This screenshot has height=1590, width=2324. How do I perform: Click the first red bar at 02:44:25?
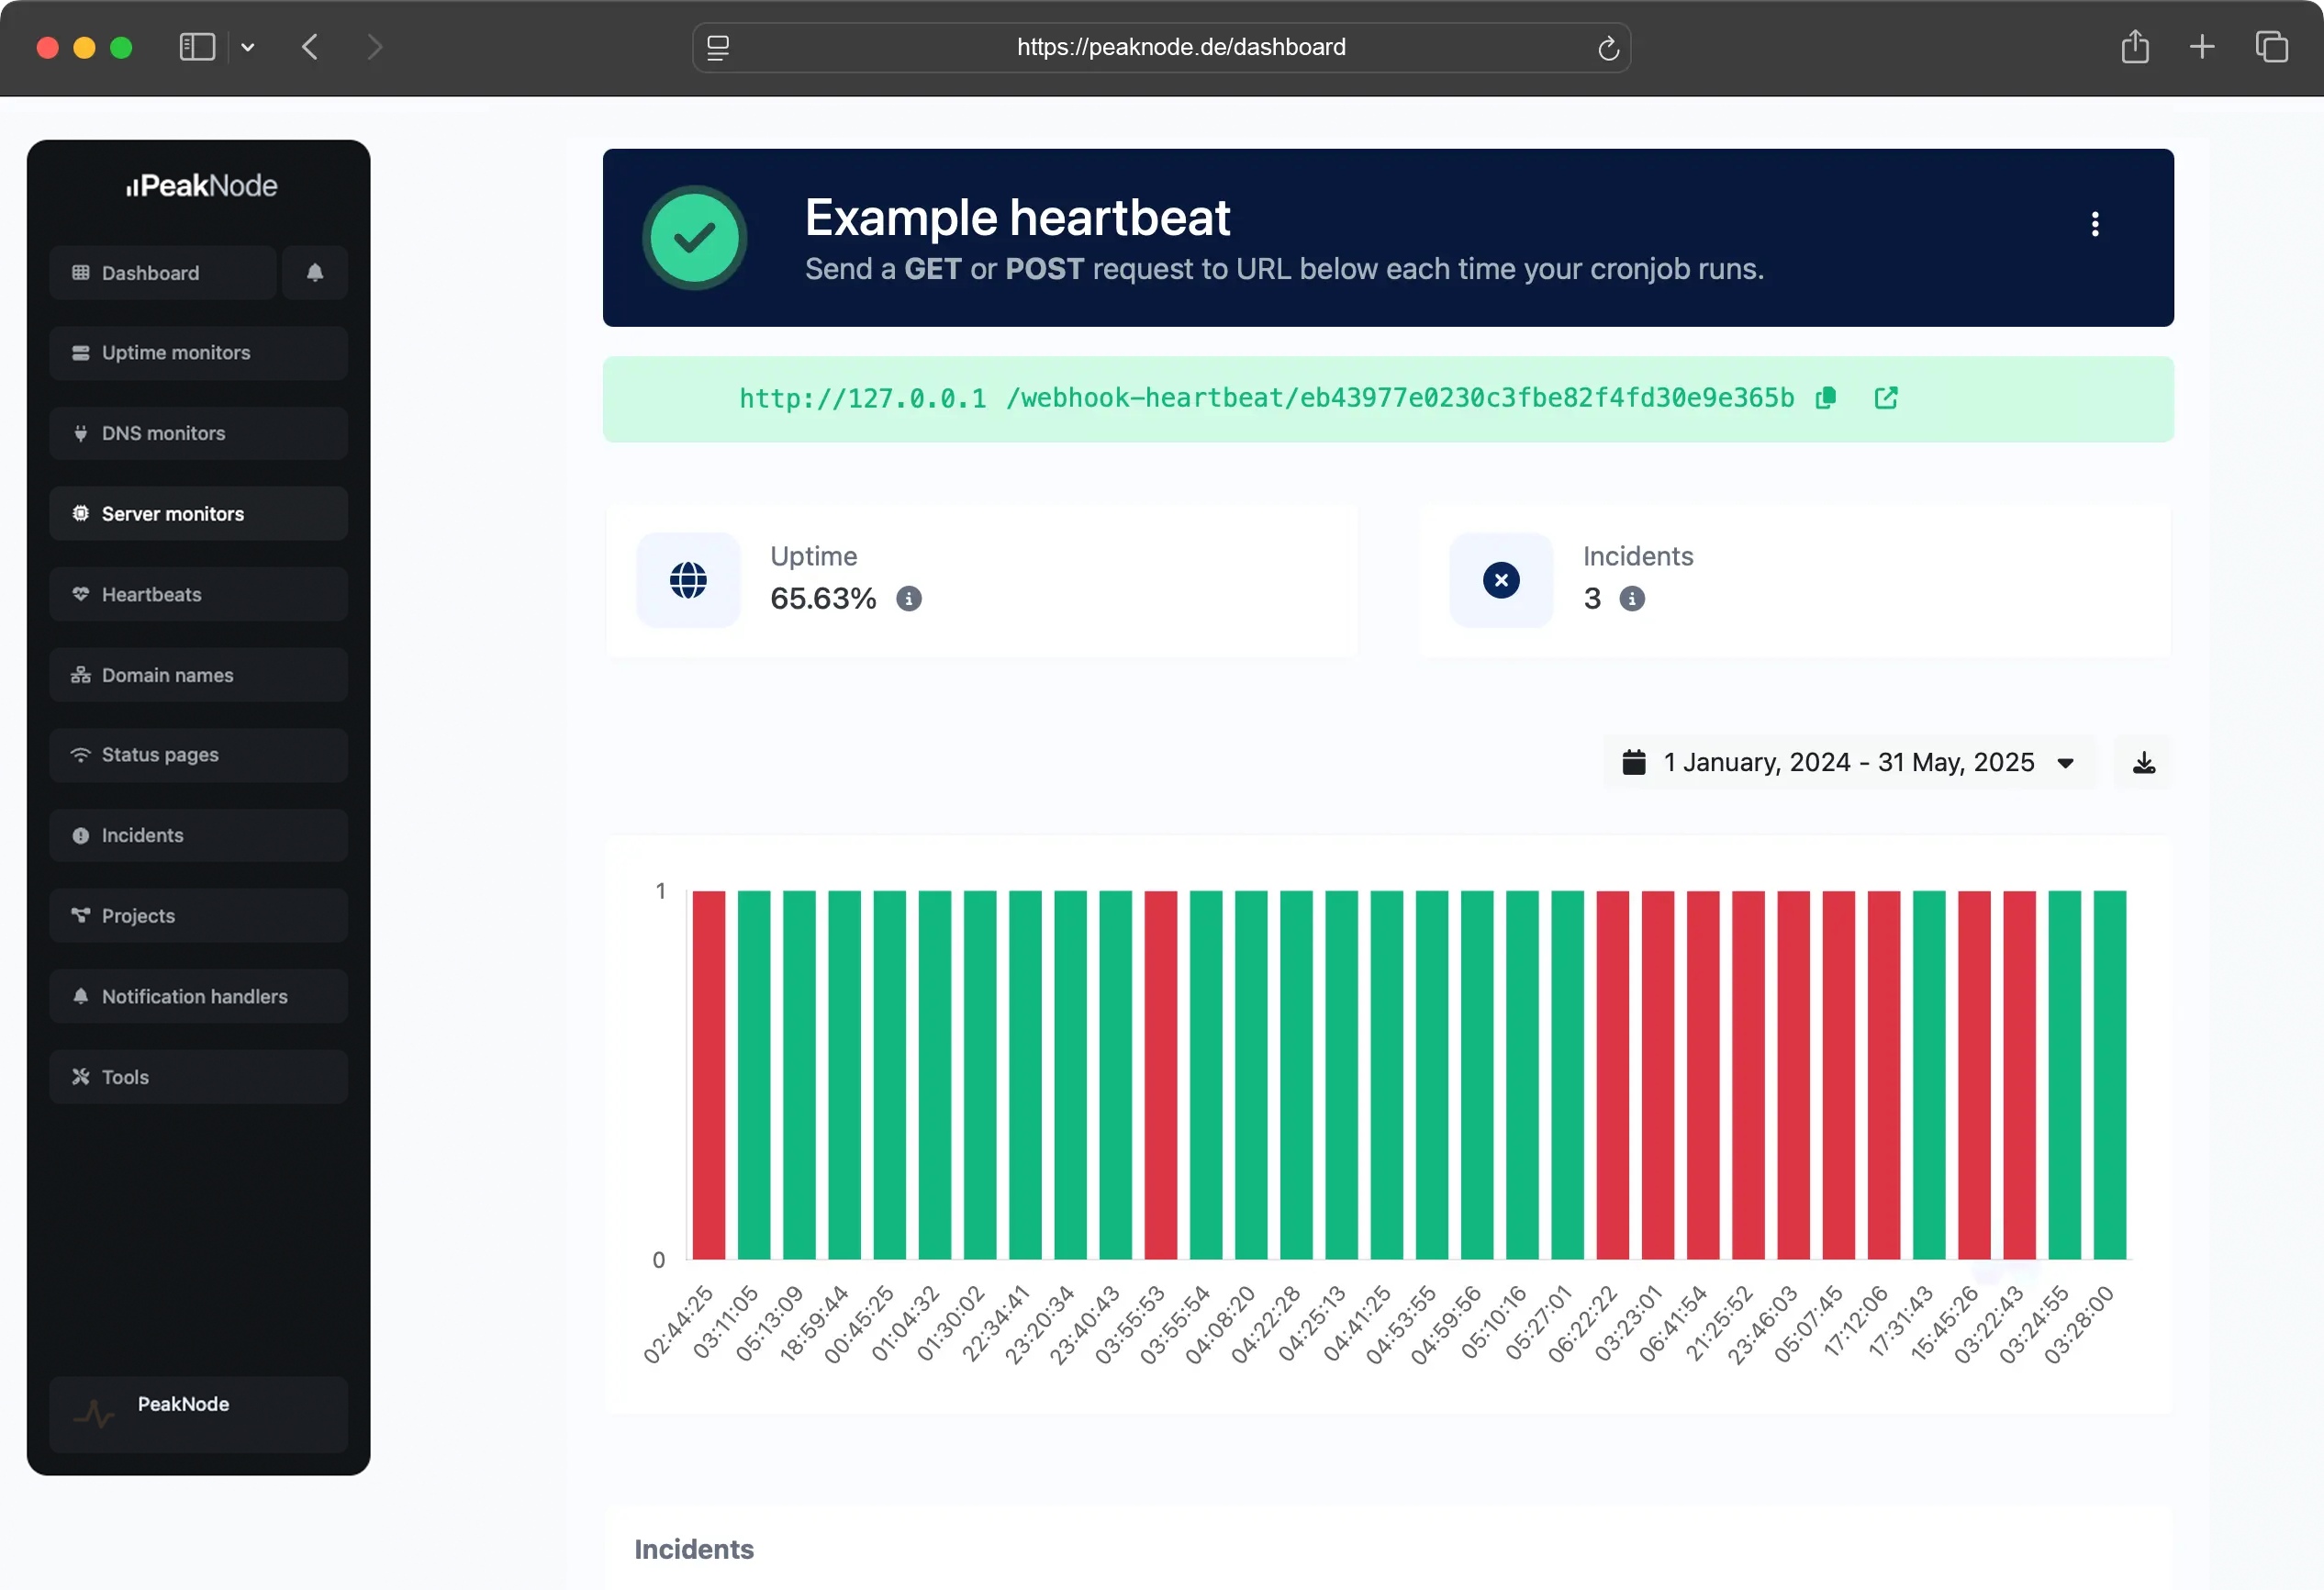click(708, 1074)
